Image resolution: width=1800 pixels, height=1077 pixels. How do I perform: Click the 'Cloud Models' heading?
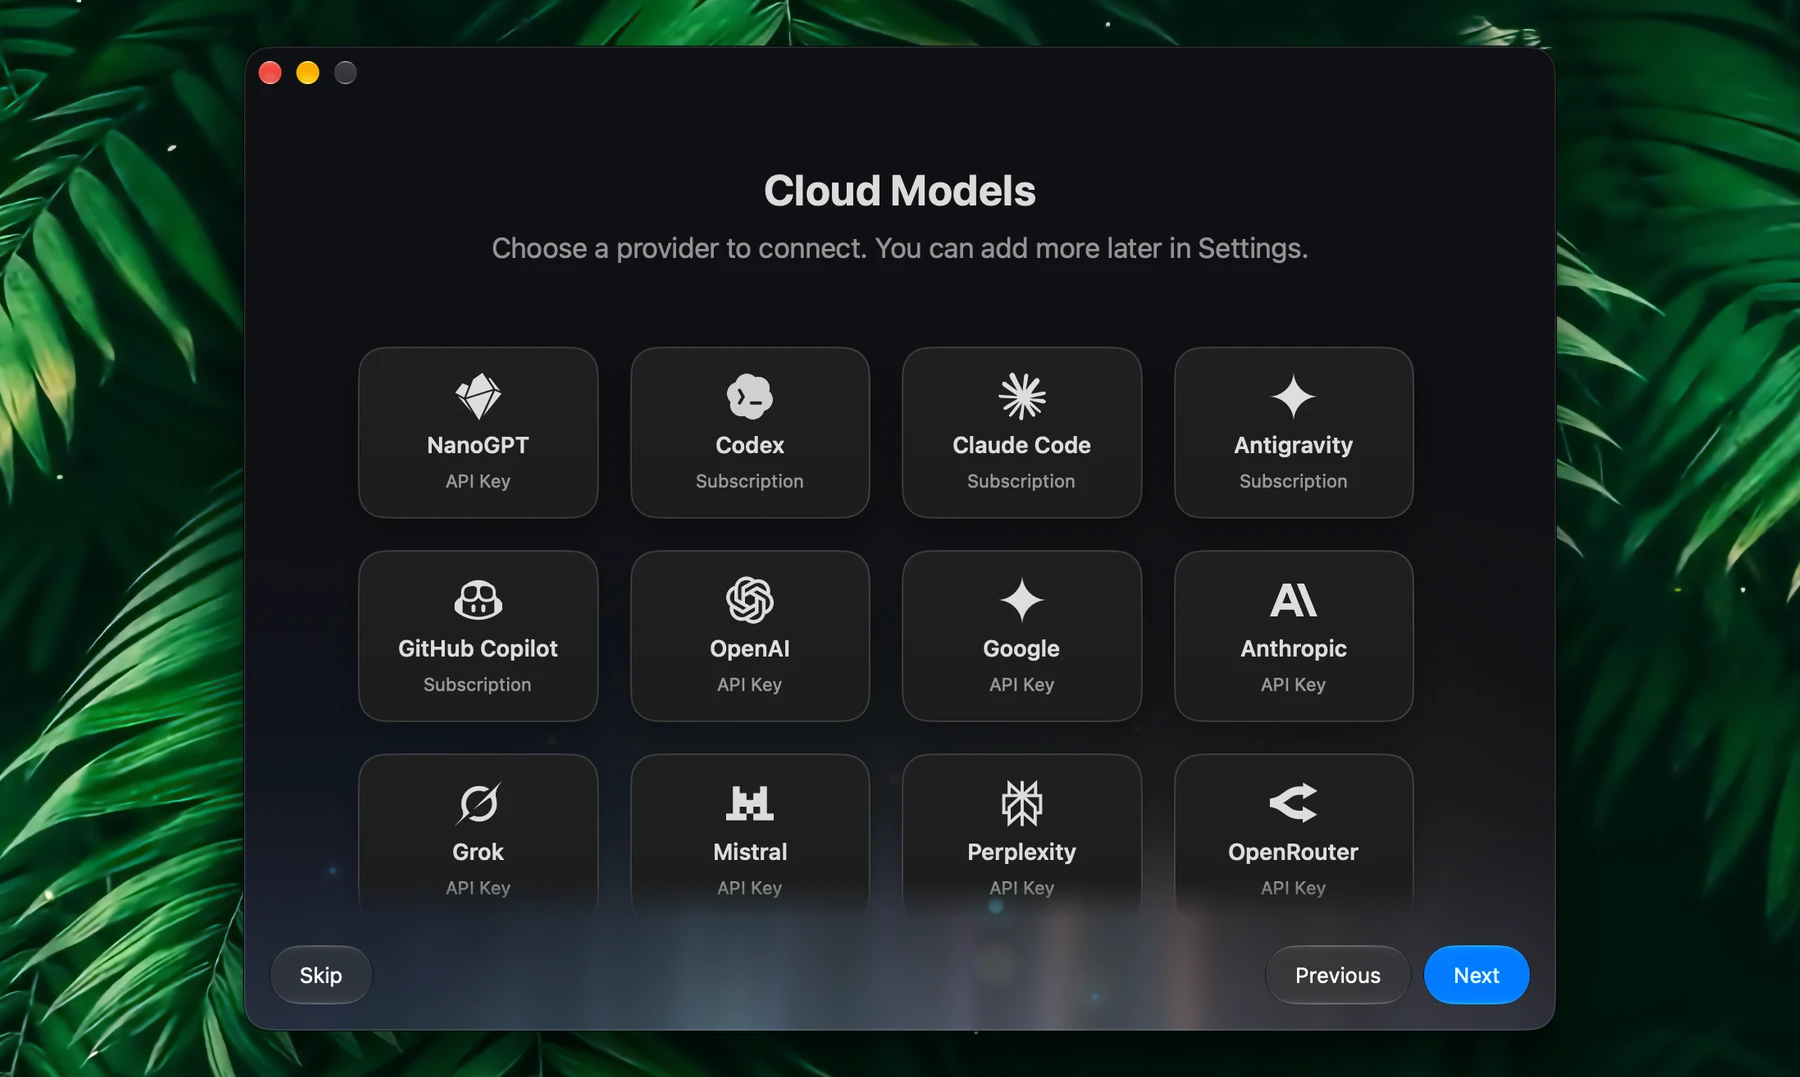pos(900,191)
